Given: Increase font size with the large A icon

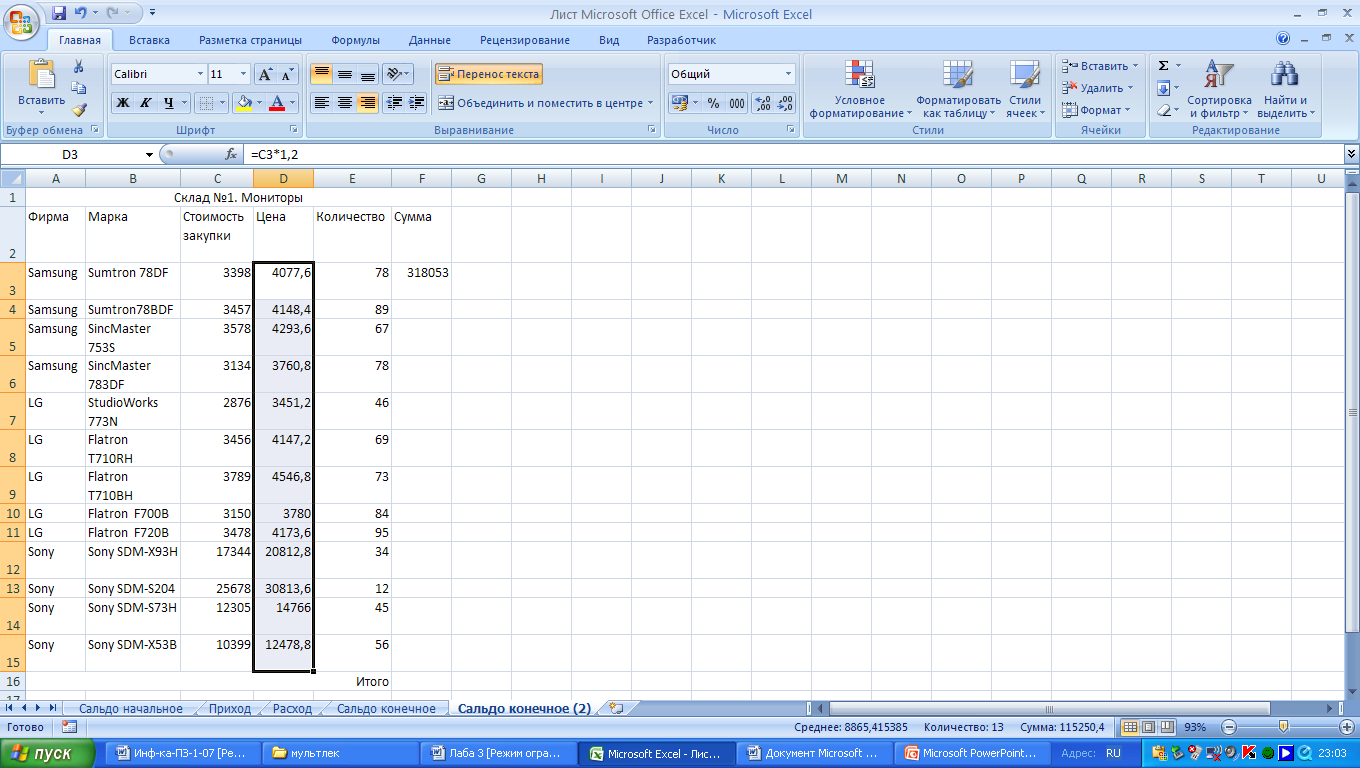Looking at the screenshot, I should (265, 74).
